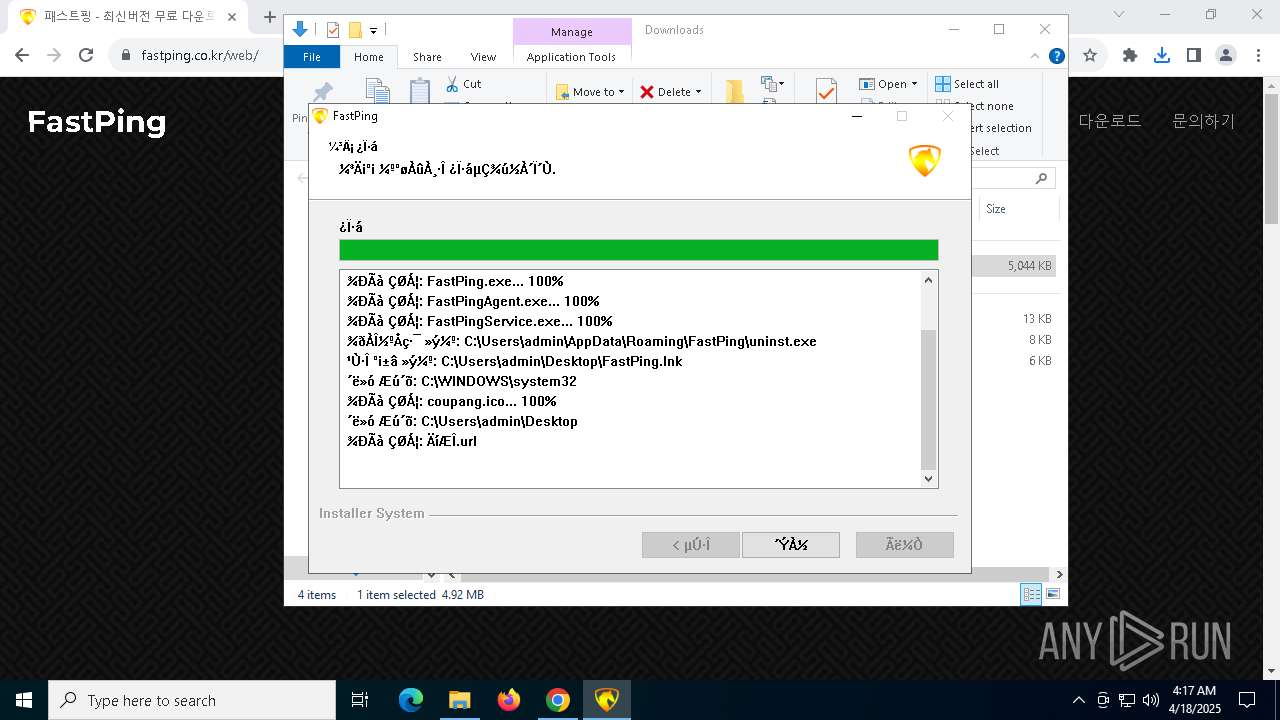This screenshot has width=1280, height=720.
Task: Switch Explorer to details view icon
Action: click(x=1030, y=594)
